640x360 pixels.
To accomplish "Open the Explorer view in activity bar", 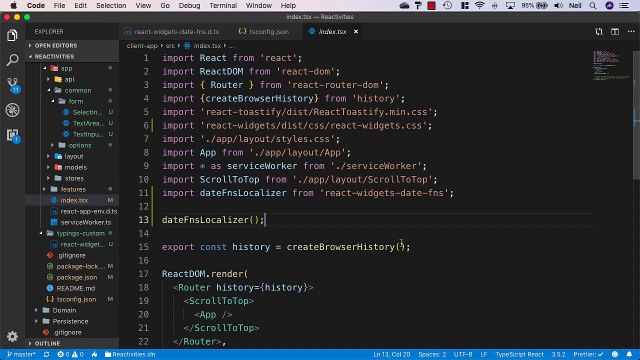I will pos(12,35).
